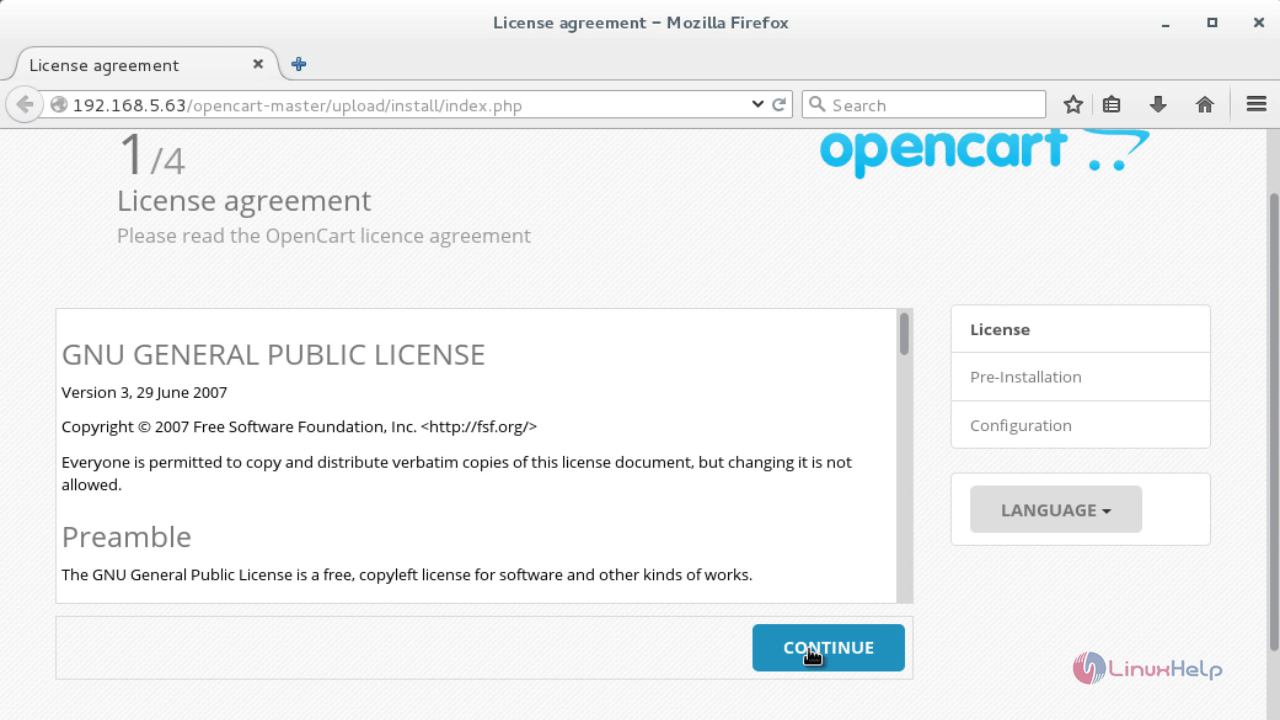Go to Firefox home page icon
The width and height of the screenshot is (1280, 720).
point(1205,104)
